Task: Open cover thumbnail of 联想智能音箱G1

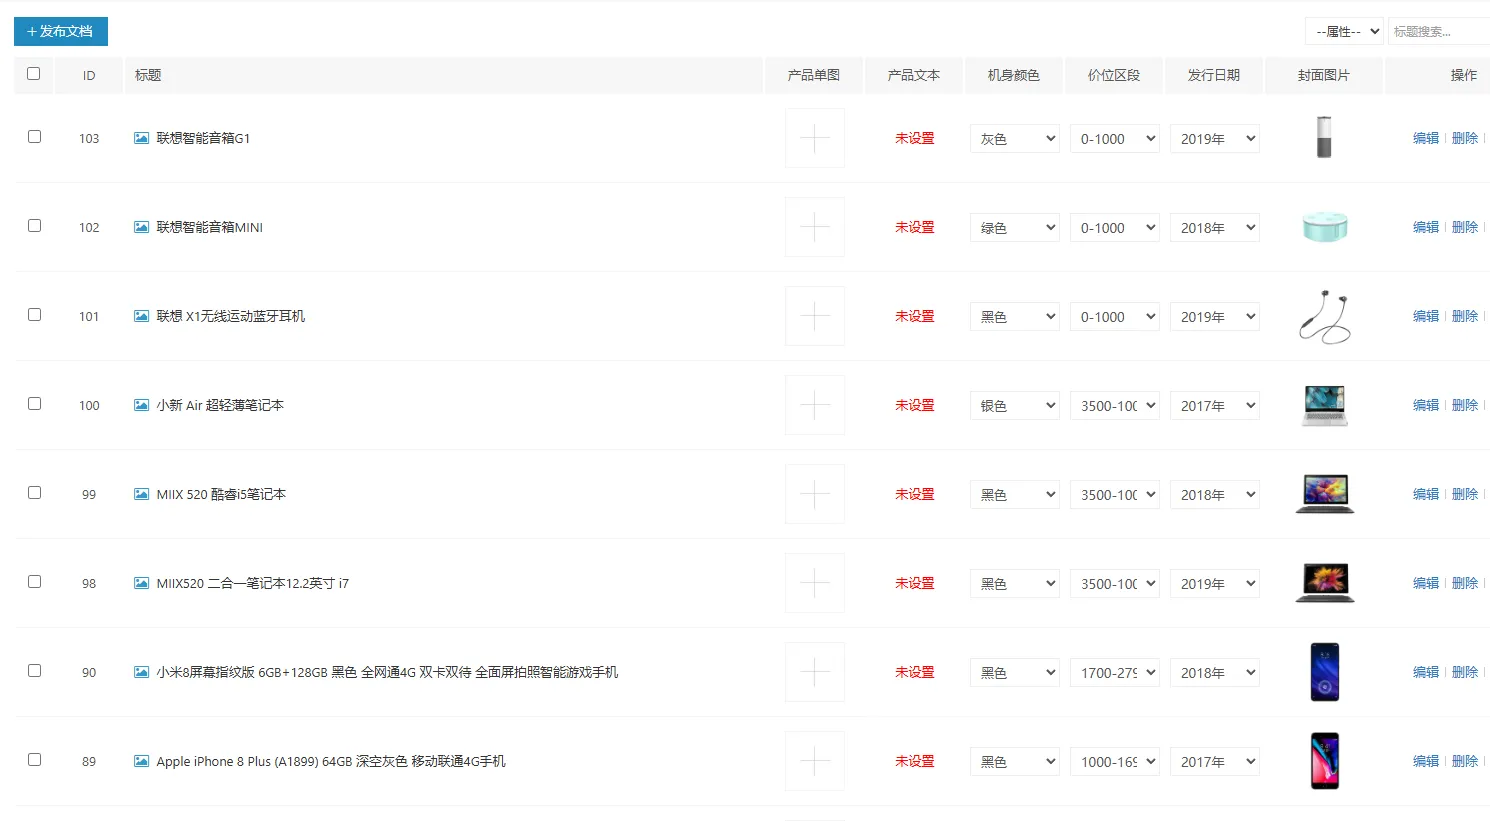Action: (1324, 138)
